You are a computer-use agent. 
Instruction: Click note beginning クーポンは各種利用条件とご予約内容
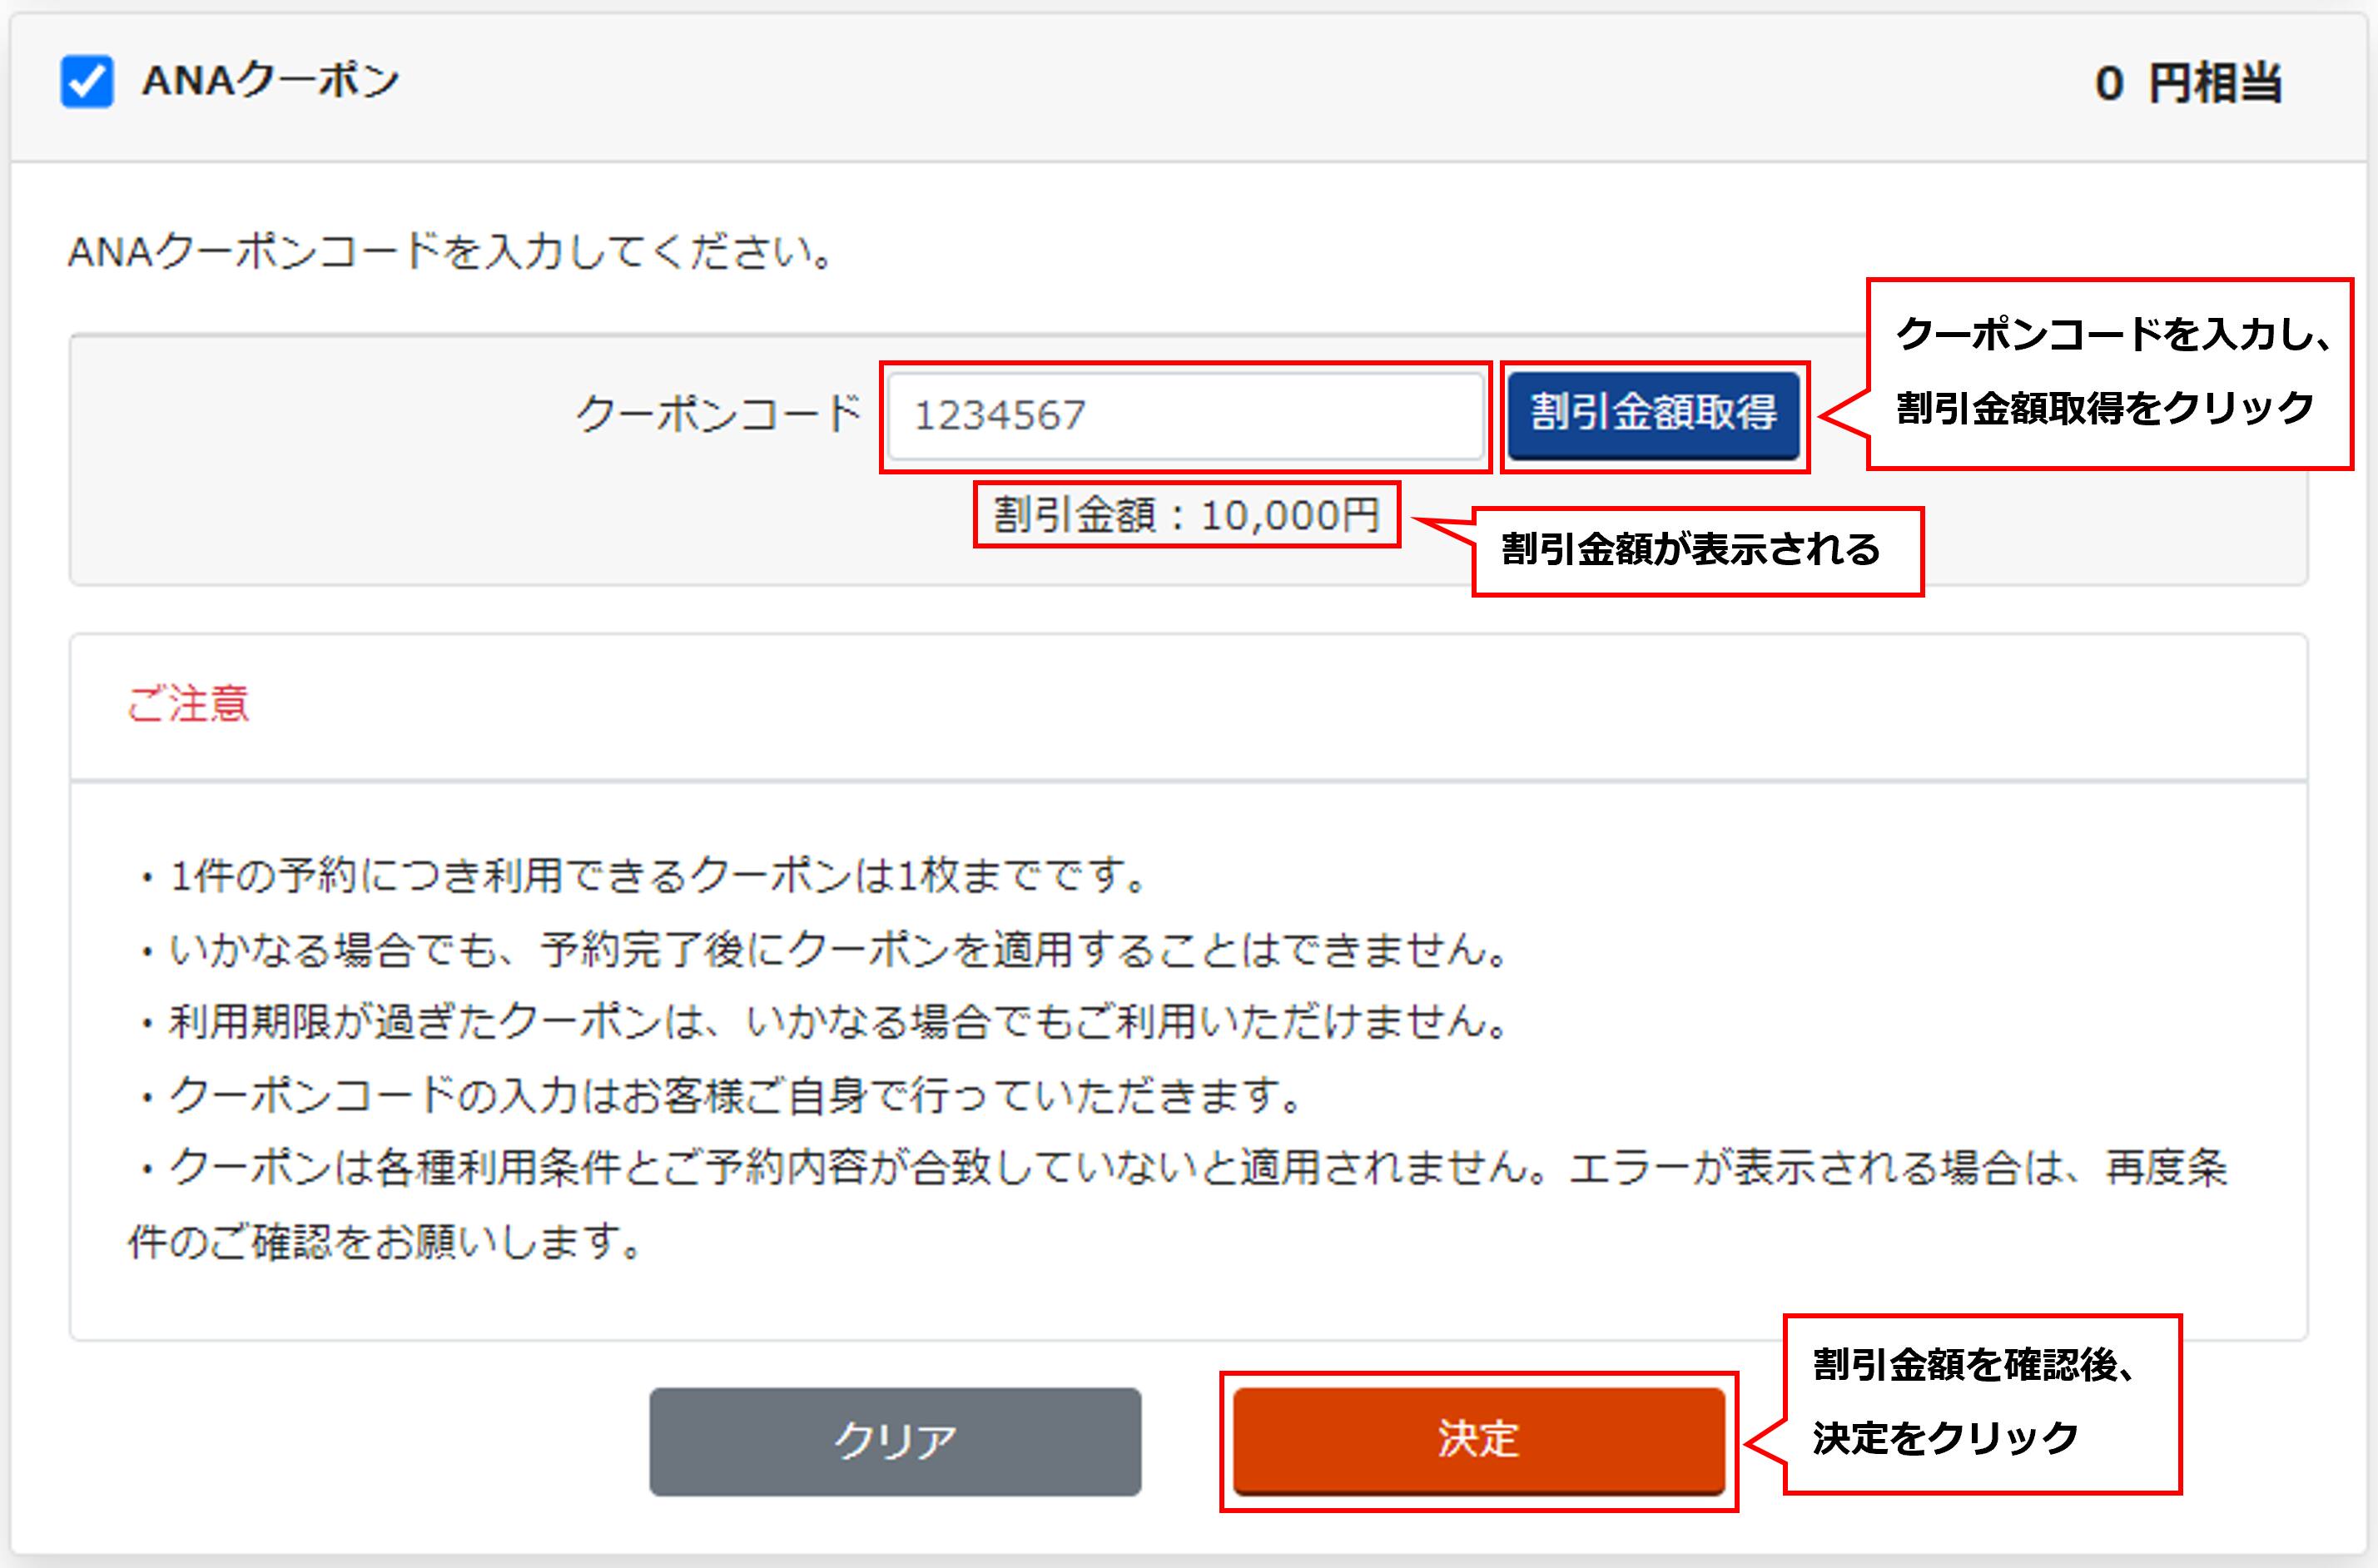point(1178,1205)
